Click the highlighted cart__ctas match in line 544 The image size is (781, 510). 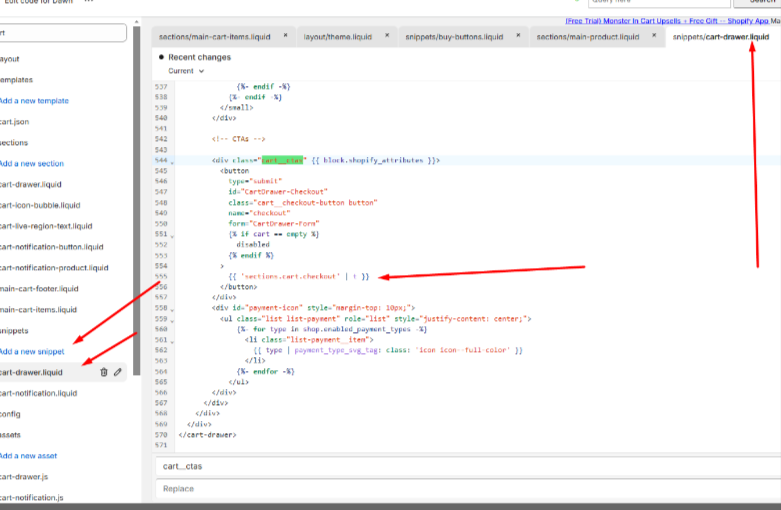pyautogui.click(x=282, y=160)
